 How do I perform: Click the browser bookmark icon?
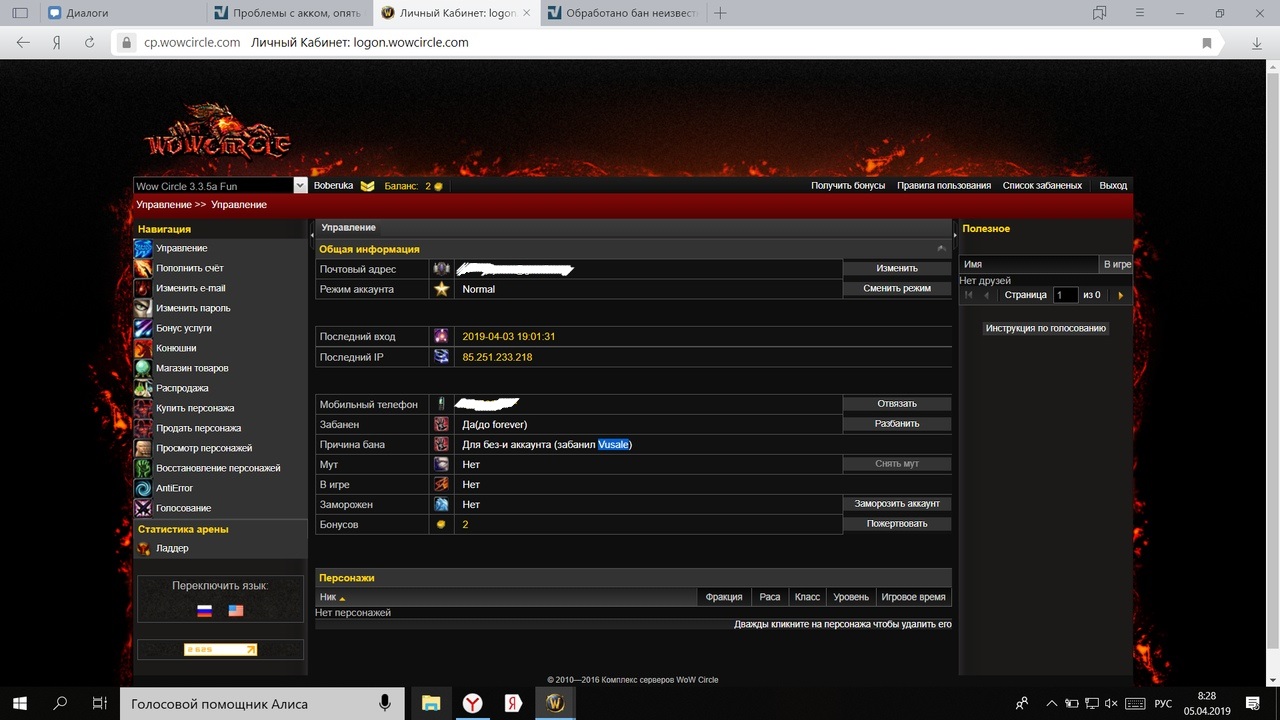[x=1207, y=43]
